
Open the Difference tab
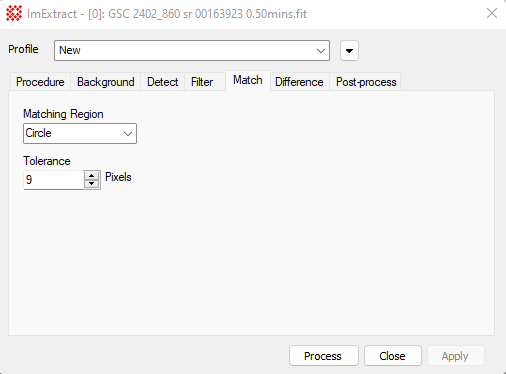click(299, 82)
